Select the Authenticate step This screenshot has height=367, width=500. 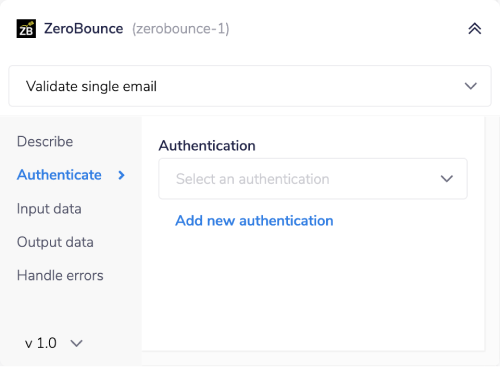(x=59, y=175)
